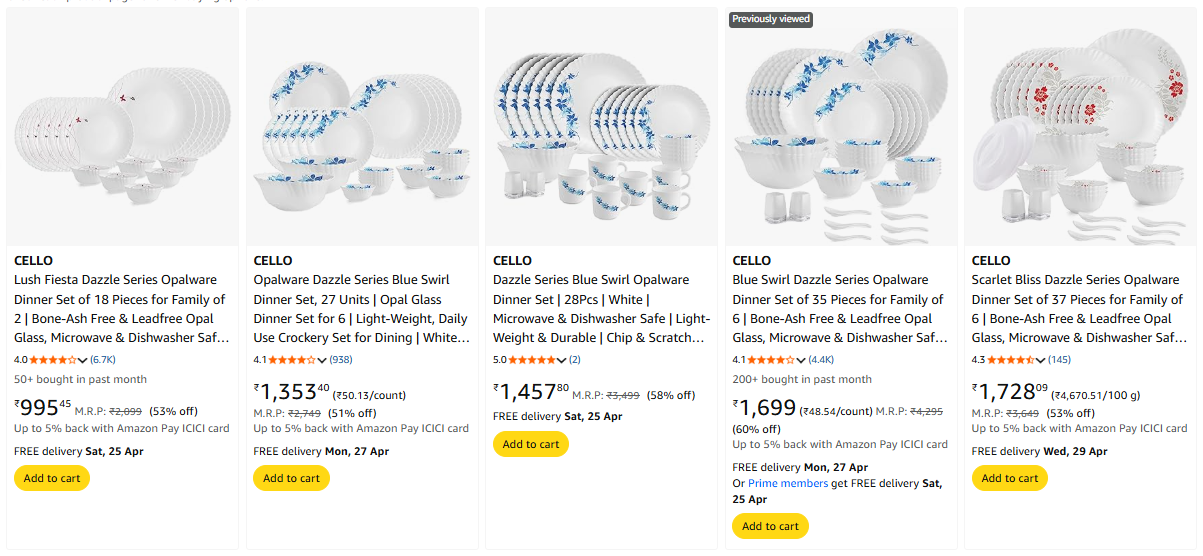This screenshot has width=1203, height=556.
Task: View 4.4K reviews of Blue Swirl 35 Pieces
Action: 821,360
